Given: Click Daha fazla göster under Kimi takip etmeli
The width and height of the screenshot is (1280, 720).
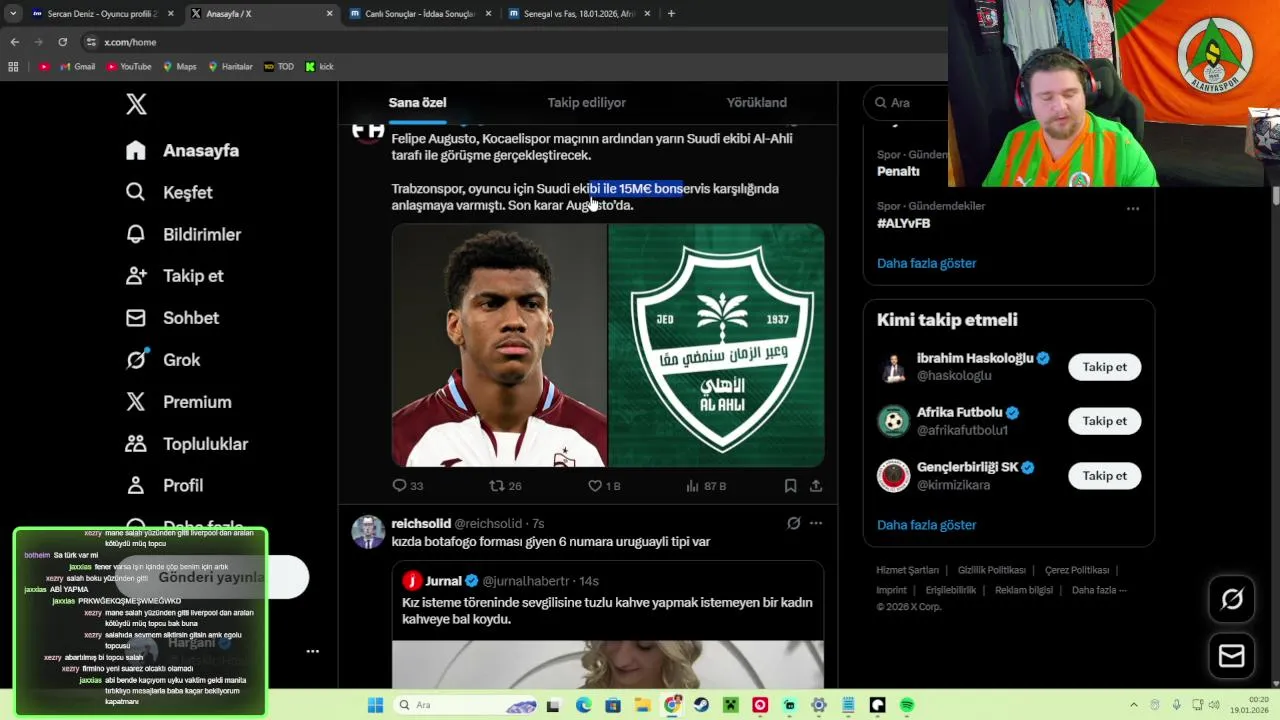Looking at the screenshot, I should [x=926, y=525].
